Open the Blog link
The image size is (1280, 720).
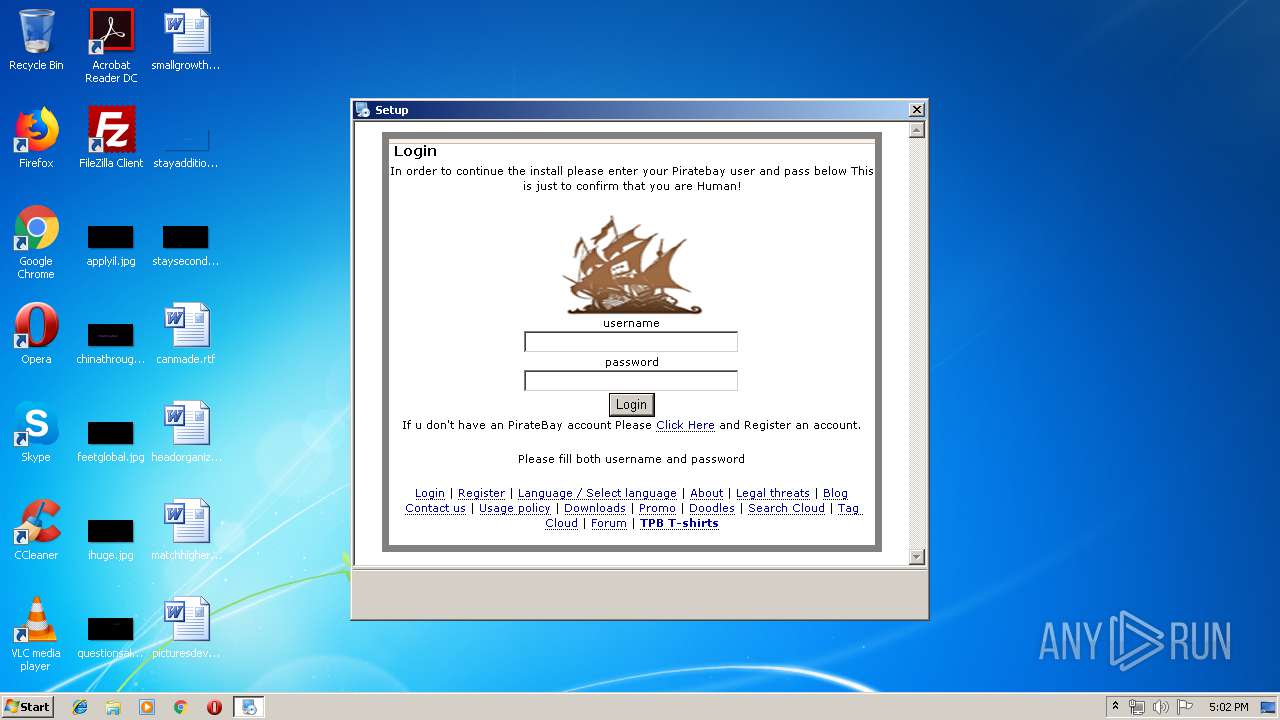click(x=835, y=493)
